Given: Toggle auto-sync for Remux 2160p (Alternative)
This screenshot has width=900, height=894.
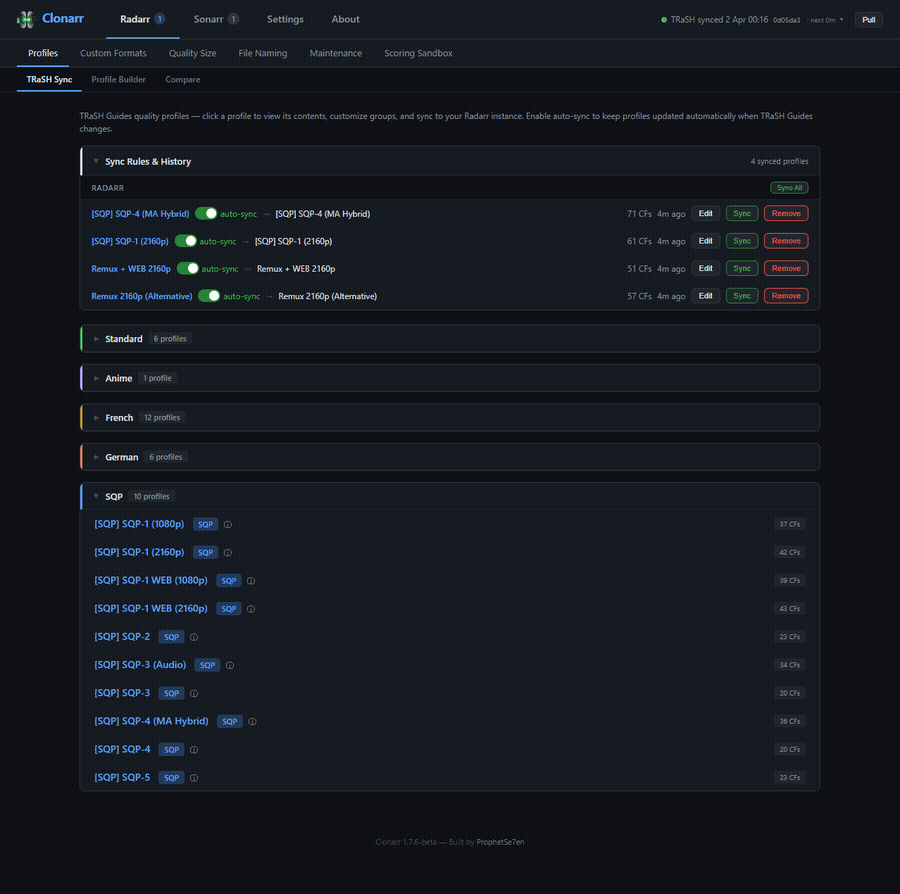Looking at the screenshot, I should pos(209,296).
